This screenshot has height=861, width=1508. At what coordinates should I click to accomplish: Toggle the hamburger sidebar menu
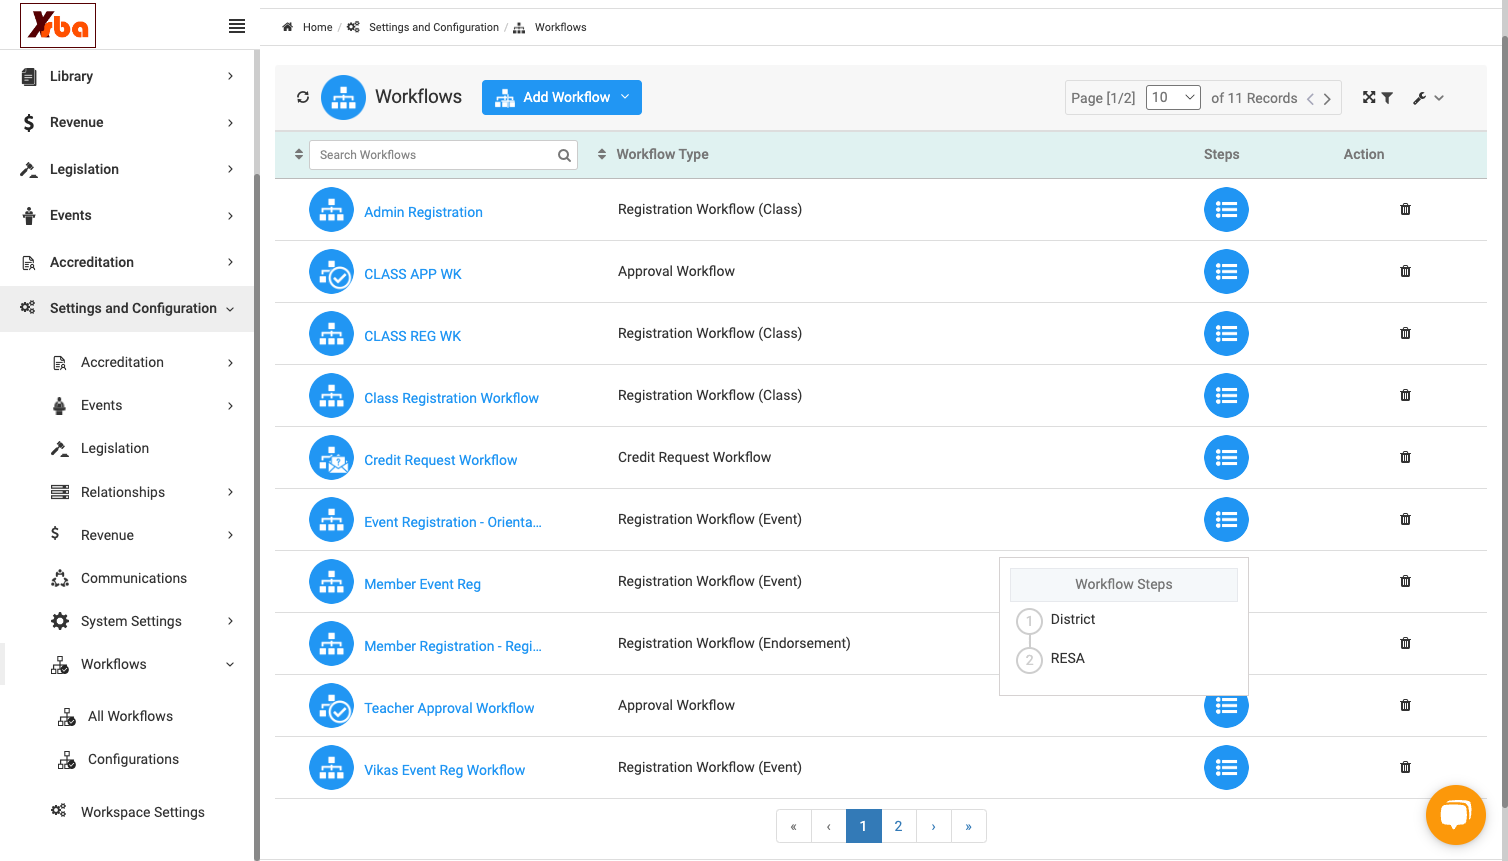click(237, 26)
